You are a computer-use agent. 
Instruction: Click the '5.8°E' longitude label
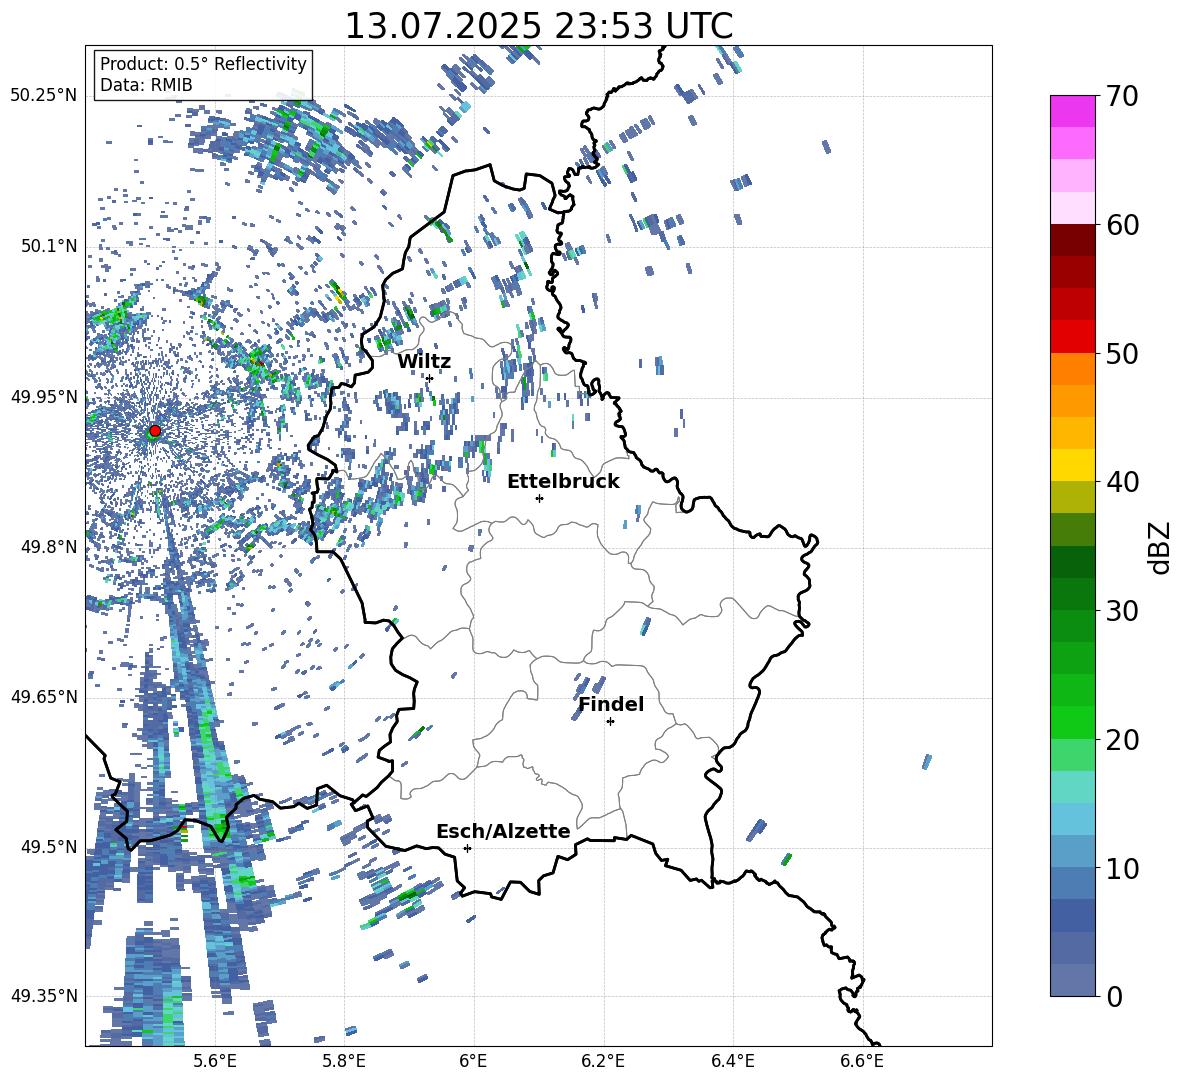pyautogui.click(x=344, y=1061)
